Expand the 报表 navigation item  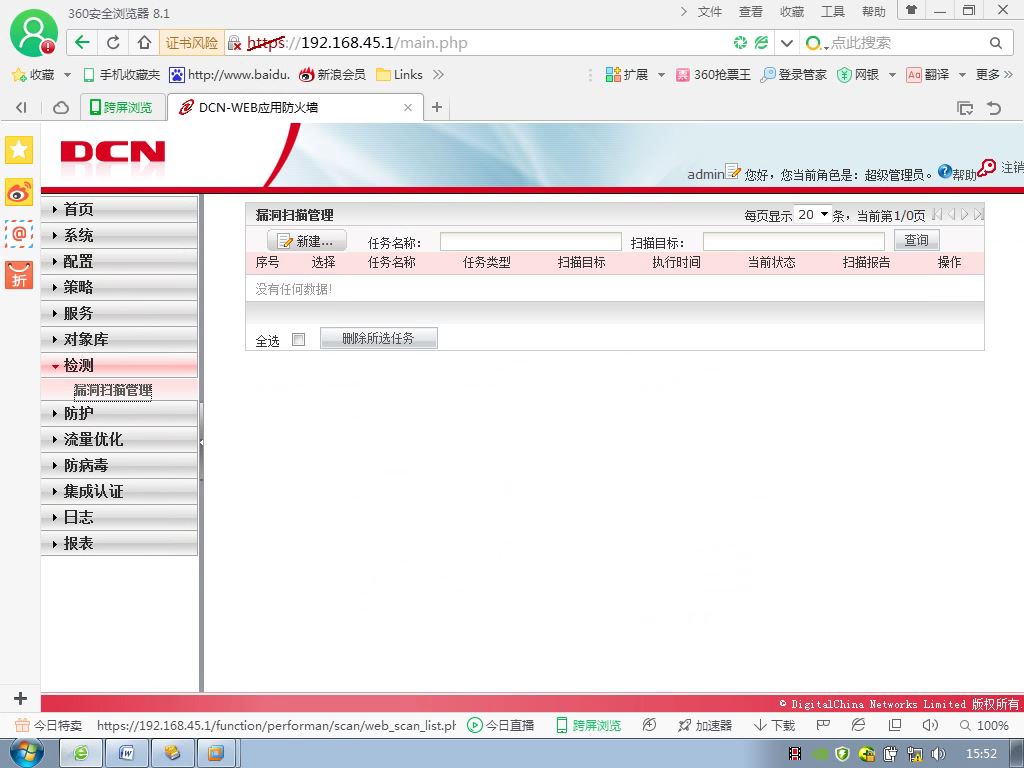120,543
